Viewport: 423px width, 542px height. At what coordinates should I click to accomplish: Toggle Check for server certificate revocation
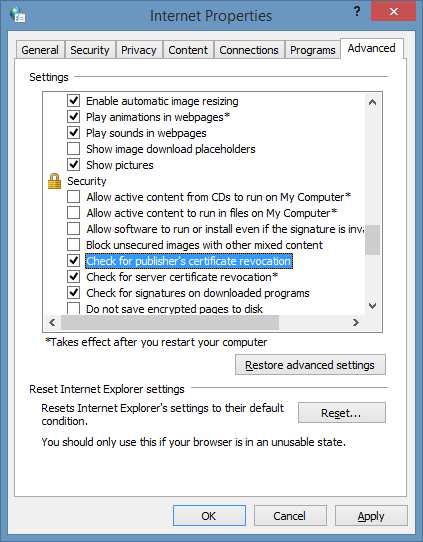(74, 277)
